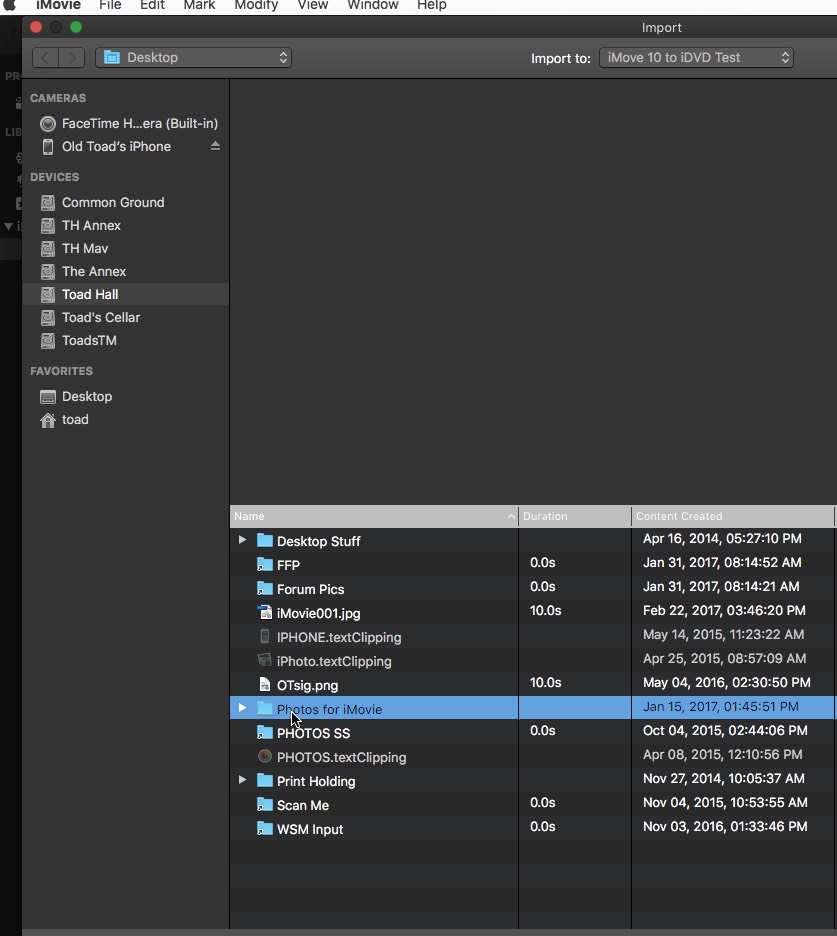Open the Help menu
The height and width of the screenshot is (936, 837).
[432, 5]
